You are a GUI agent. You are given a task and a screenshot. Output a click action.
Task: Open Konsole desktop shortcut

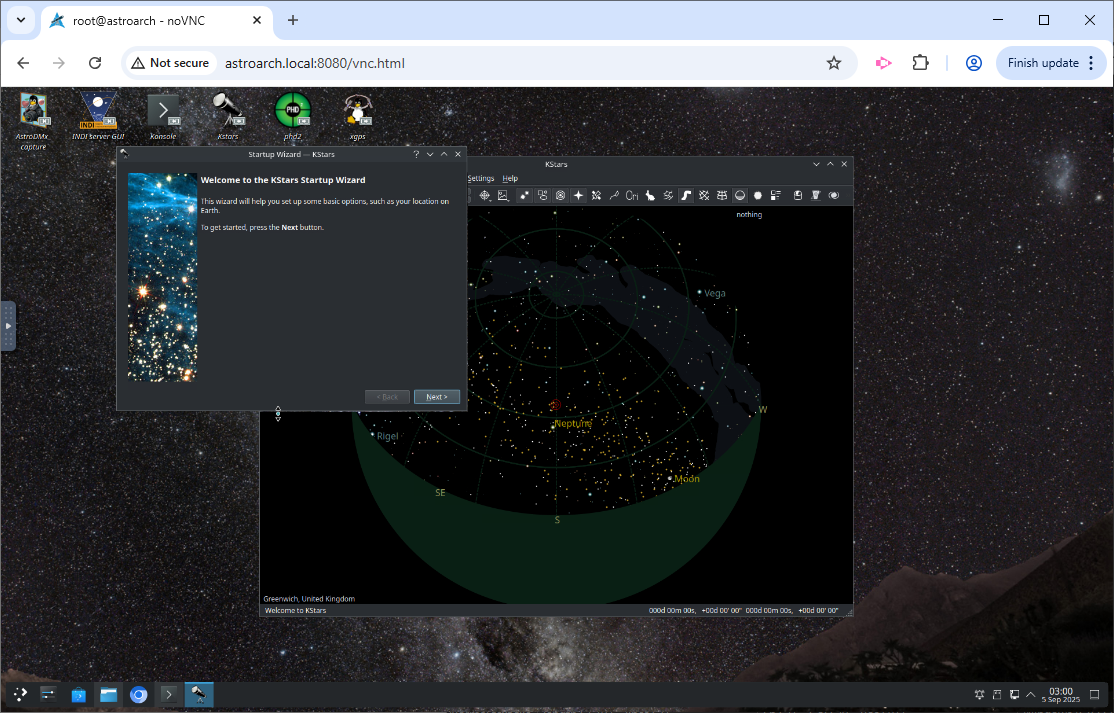(163, 116)
